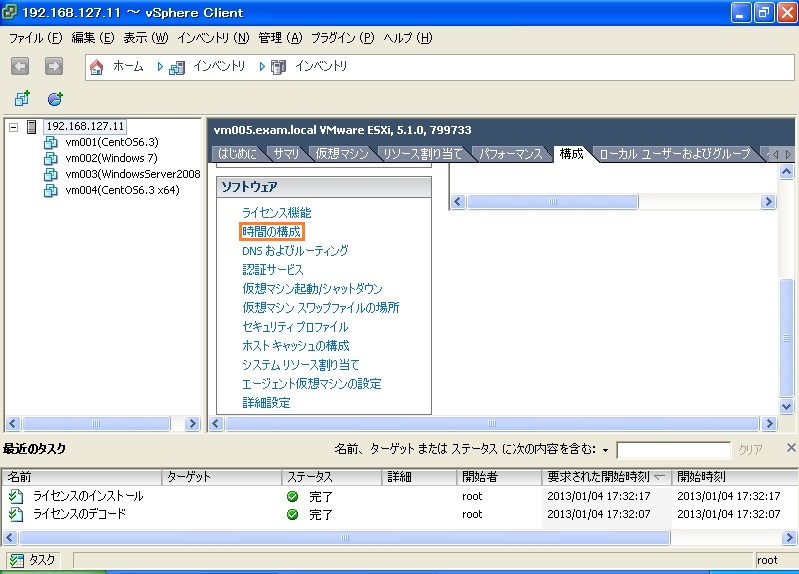Switch to the リソース割り当て tab
The width and height of the screenshot is (799, 574).
(x=422, y=153)
